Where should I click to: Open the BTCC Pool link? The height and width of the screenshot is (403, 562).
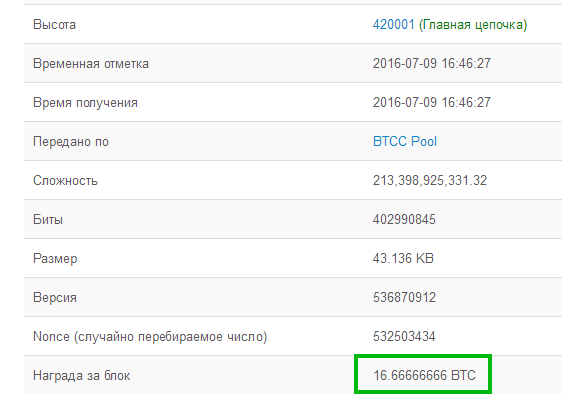click(405, 141)
